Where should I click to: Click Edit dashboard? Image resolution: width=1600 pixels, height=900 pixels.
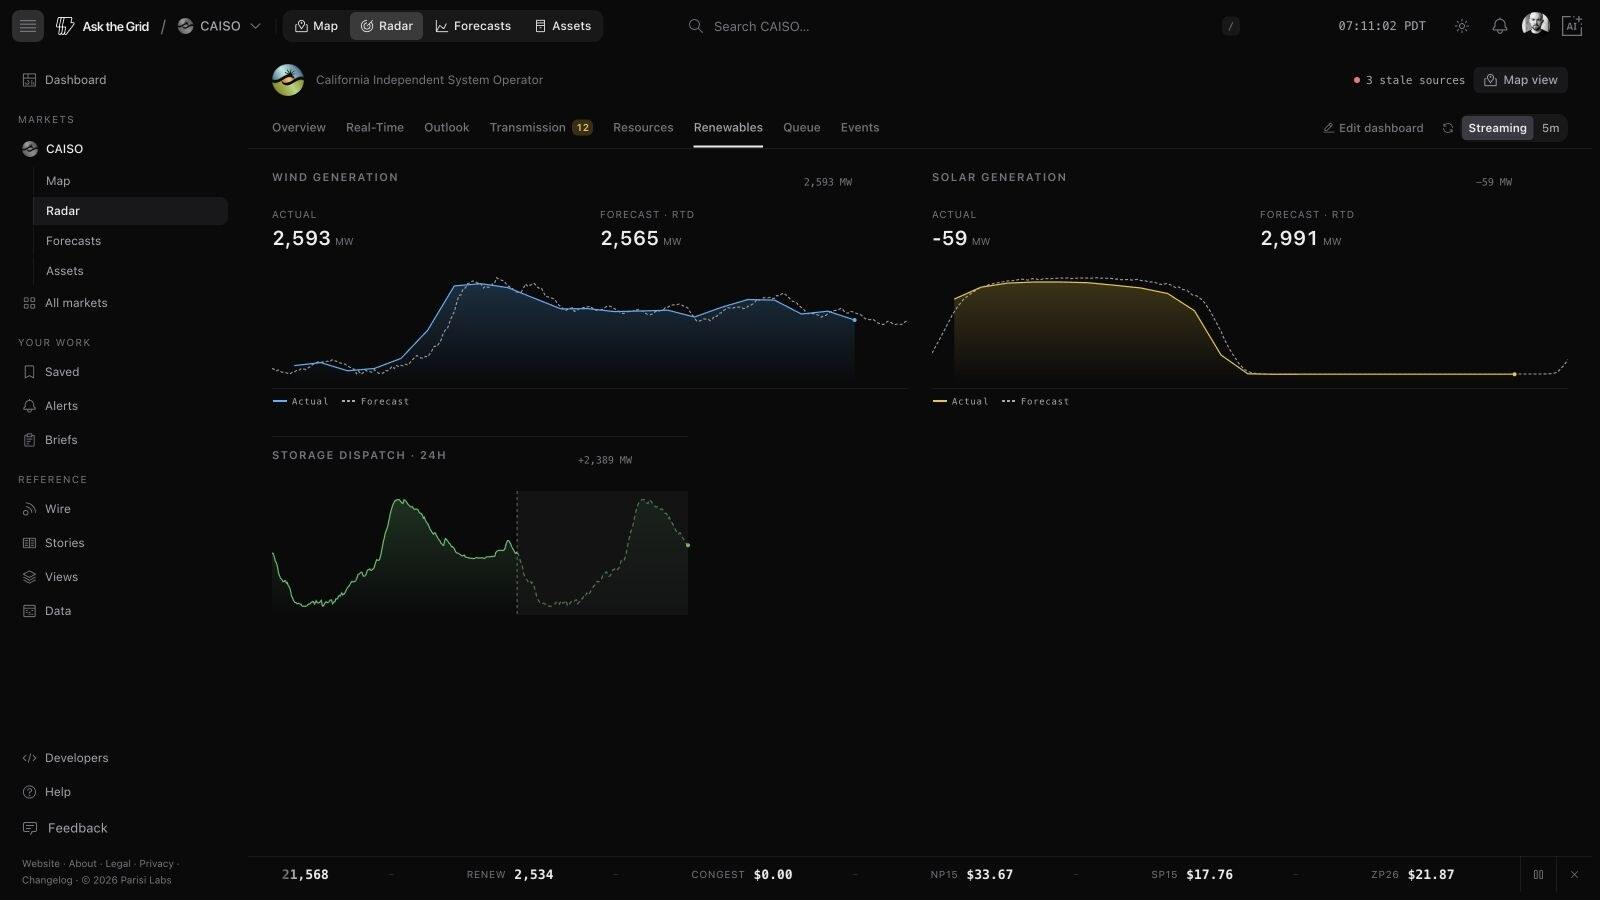(x=1373, y=128)
